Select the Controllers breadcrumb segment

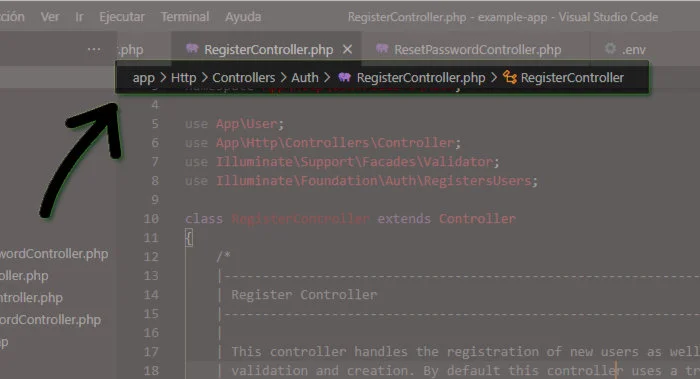click(244, 78)
